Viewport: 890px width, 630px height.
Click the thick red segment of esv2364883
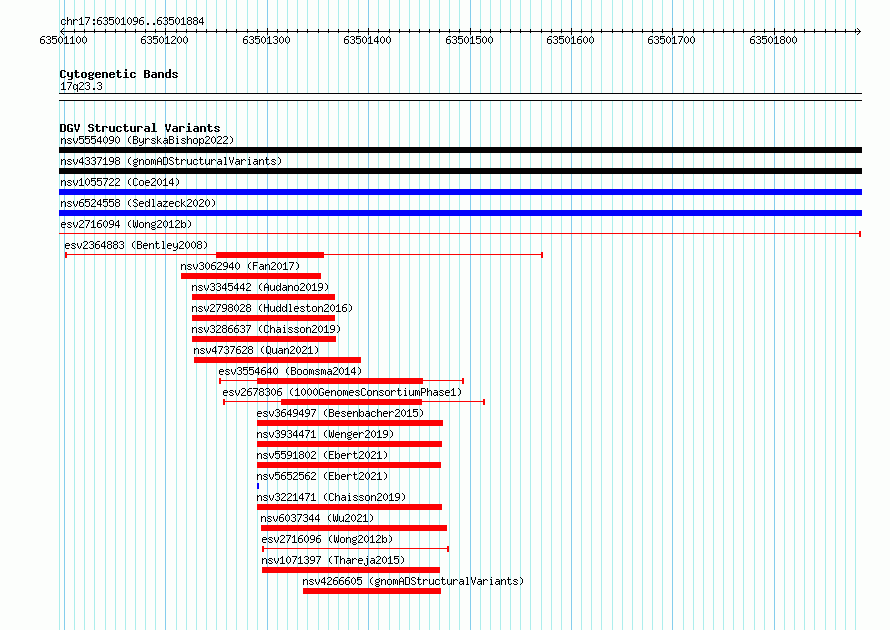click(270, 255)
